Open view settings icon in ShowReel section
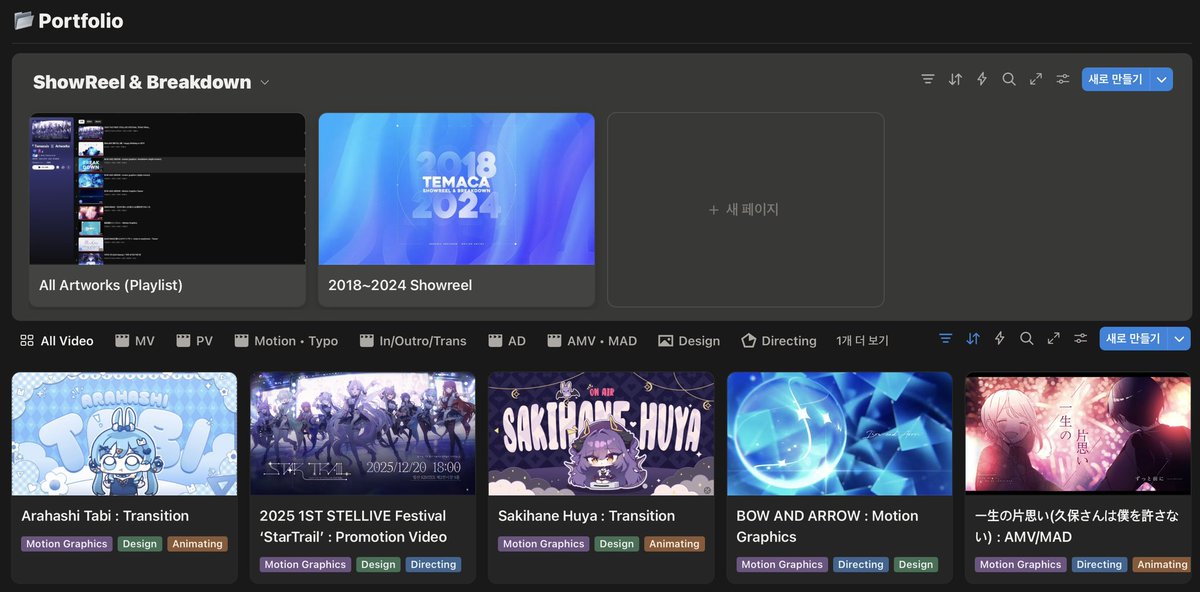The image size is (1200, 592). (1063, 79)
